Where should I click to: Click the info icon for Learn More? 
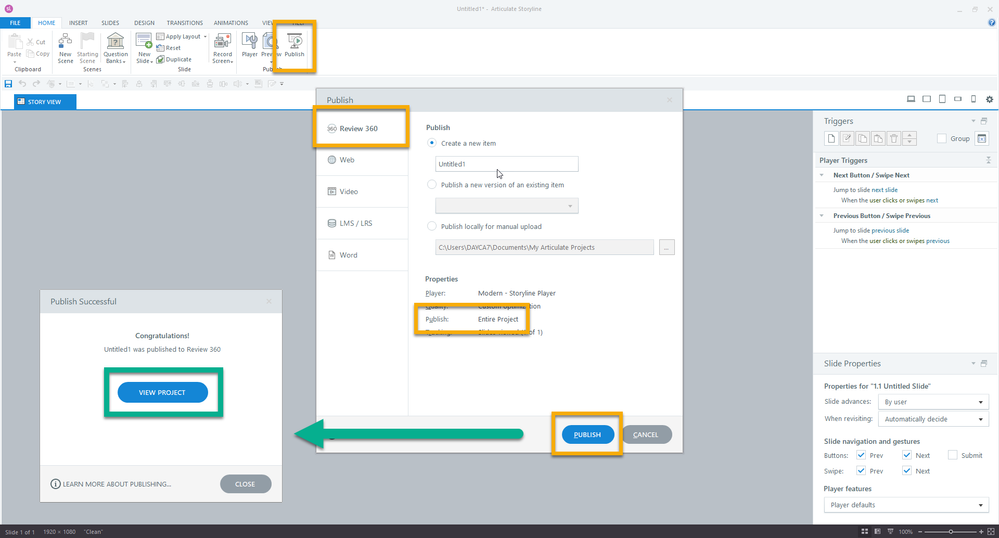coord(55,484)
